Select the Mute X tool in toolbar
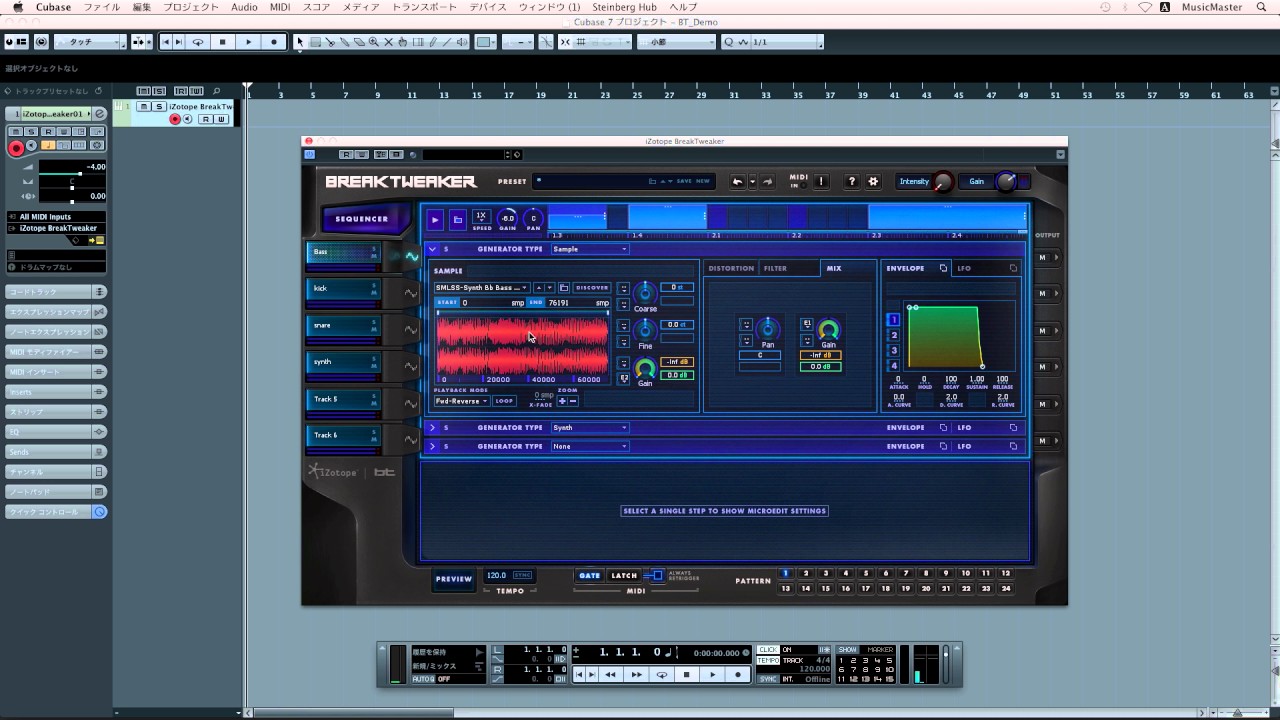1280x720 pixels. tap(389, 42)
